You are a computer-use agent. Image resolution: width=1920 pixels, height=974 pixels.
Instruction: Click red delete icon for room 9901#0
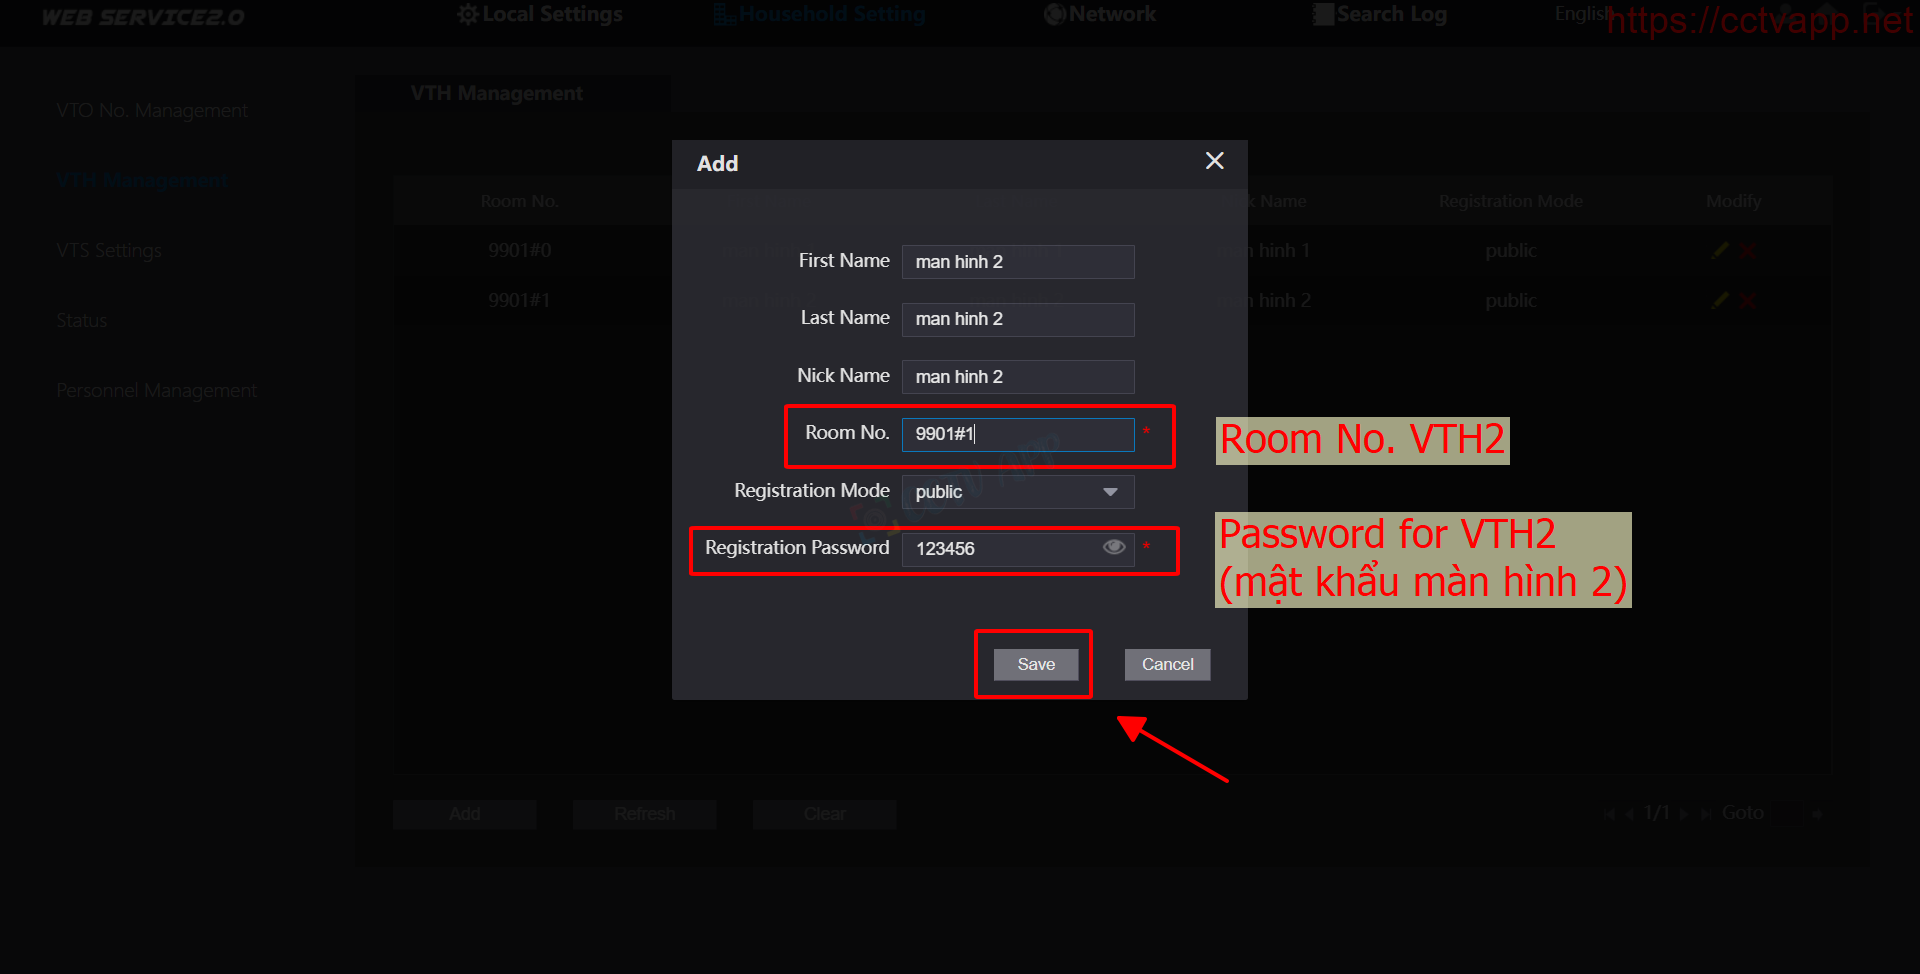coord(1747,251)
